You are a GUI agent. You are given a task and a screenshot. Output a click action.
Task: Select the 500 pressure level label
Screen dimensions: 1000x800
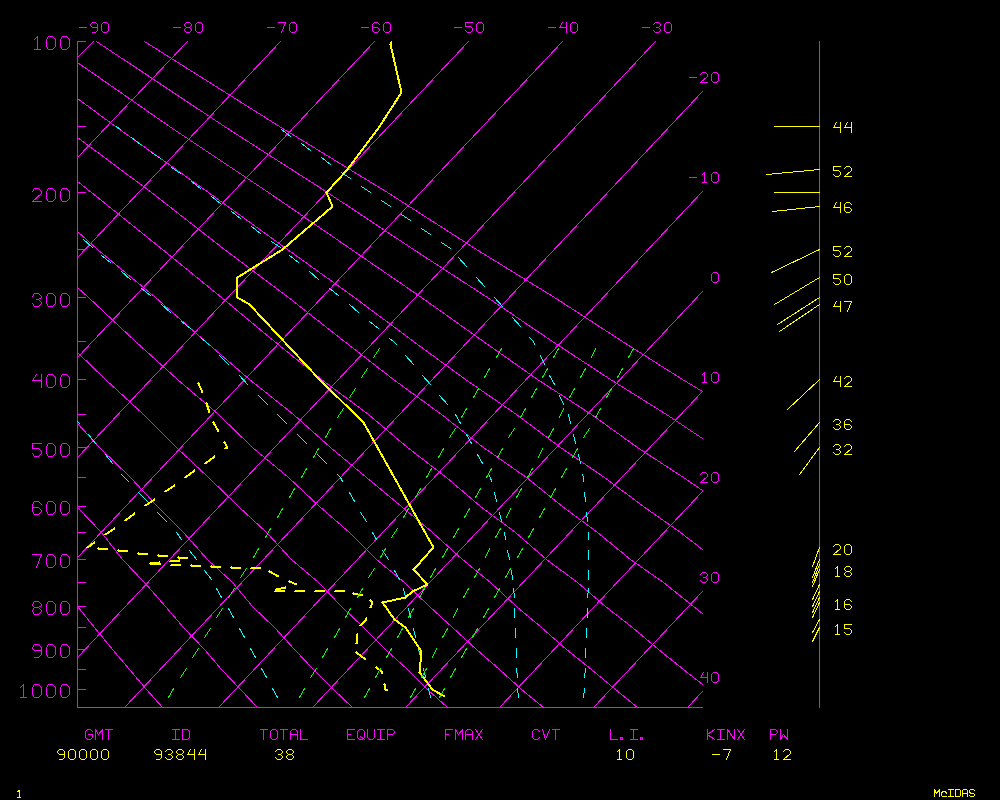click(x=51, y=450)
